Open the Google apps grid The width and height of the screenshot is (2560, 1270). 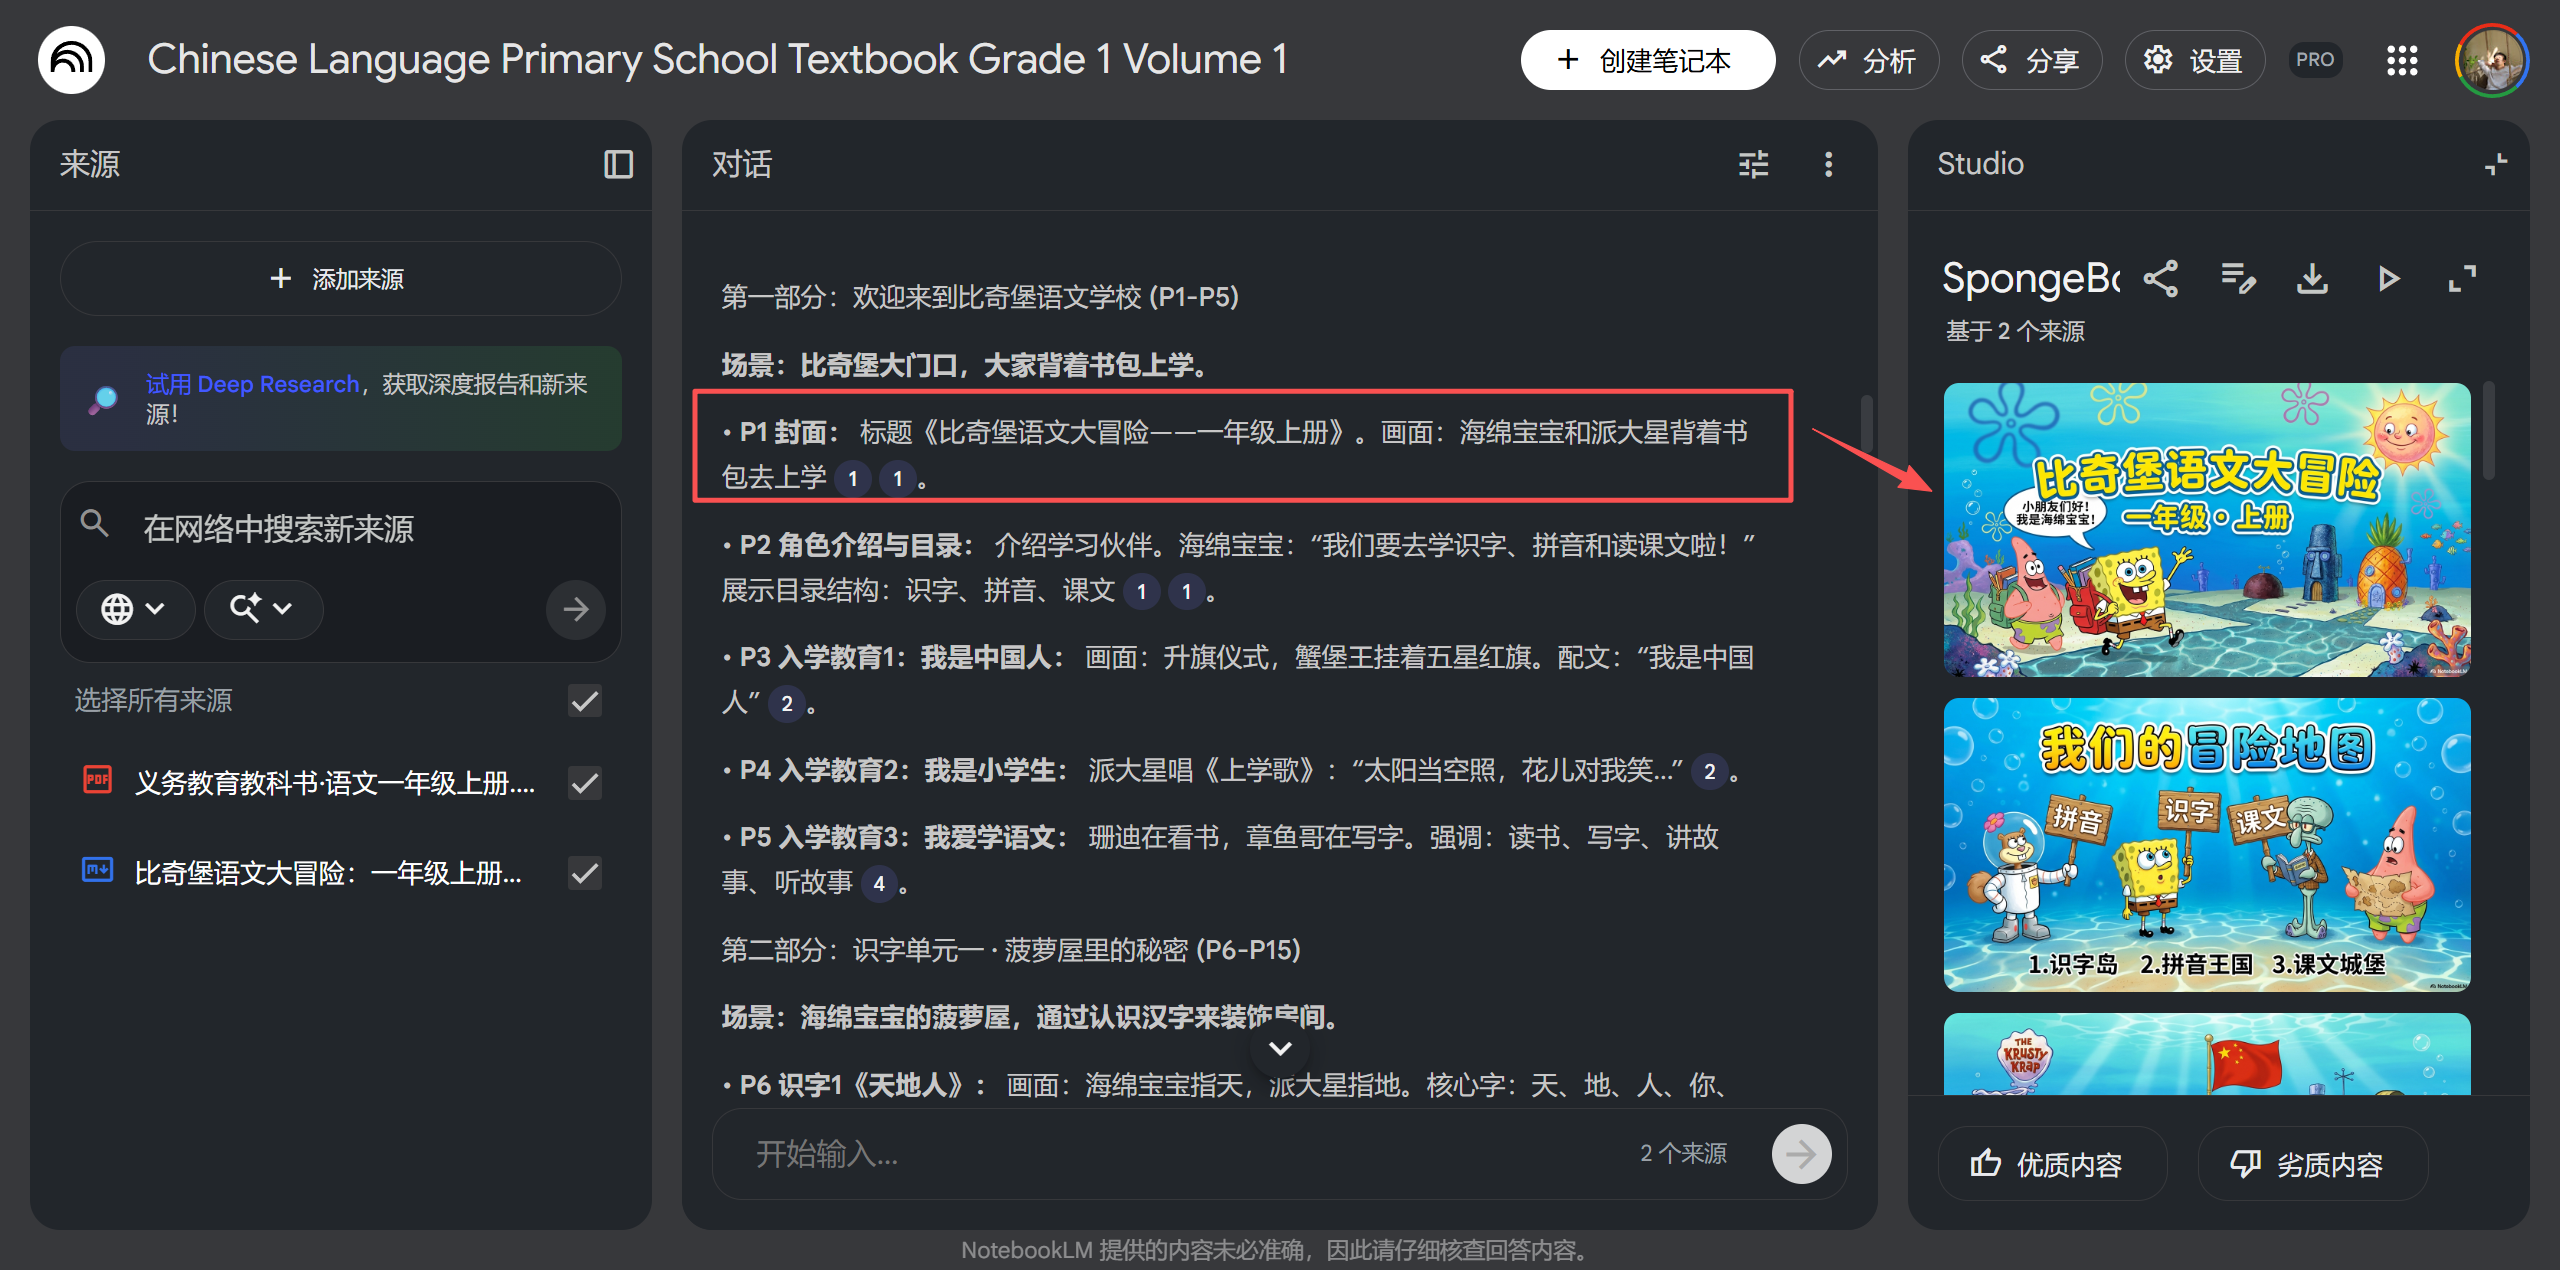click(2402, 60)
